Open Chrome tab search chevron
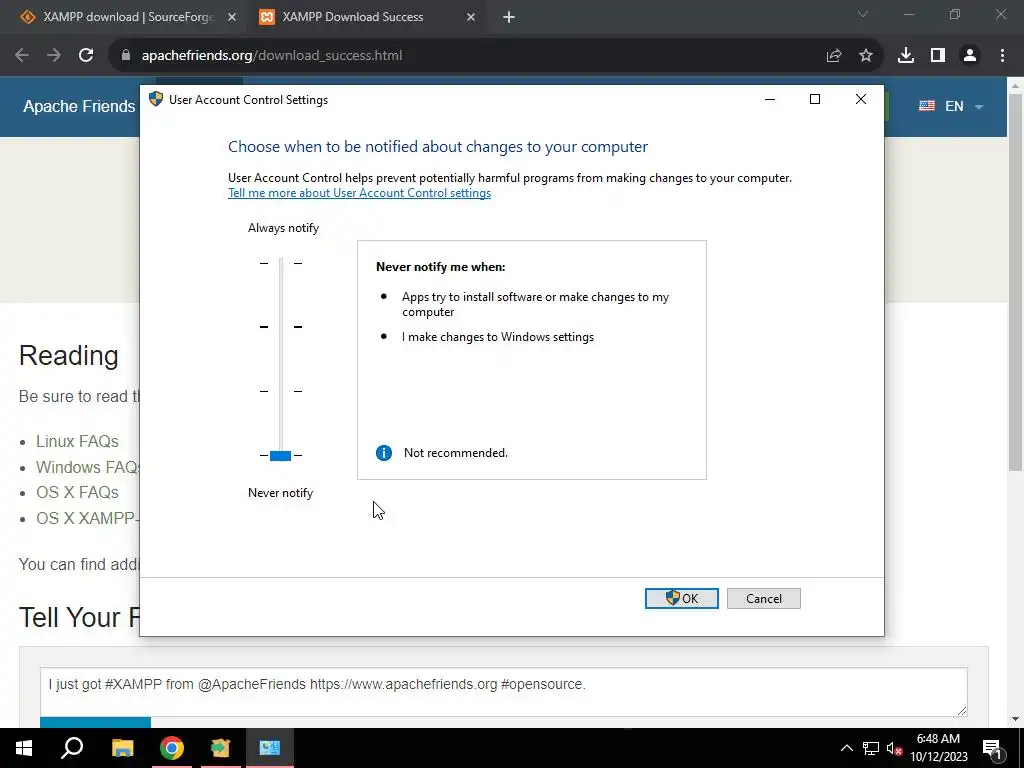Screen dimensions: 1024x768 (863, 14)
